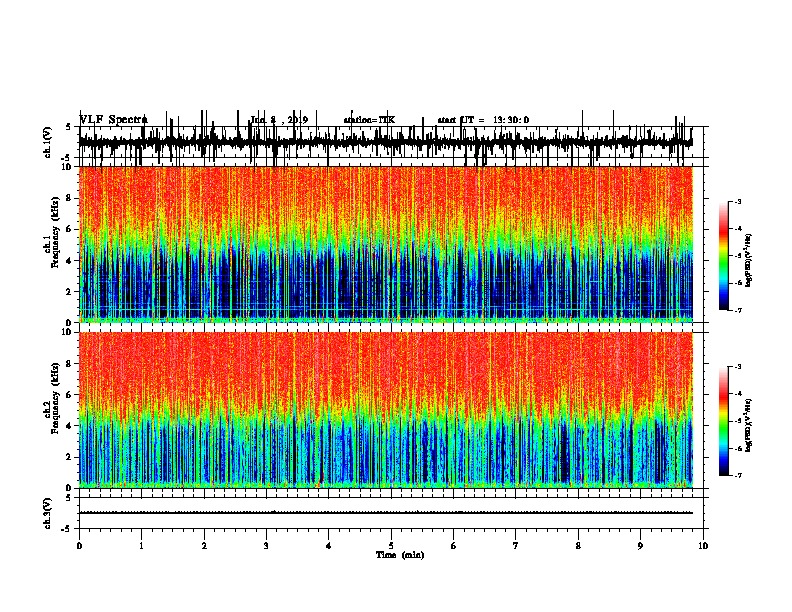Viewport: 792px width, 612px height.
Task: Click the ch.2 color bar log(PSD) label
Action: [748, 425]
